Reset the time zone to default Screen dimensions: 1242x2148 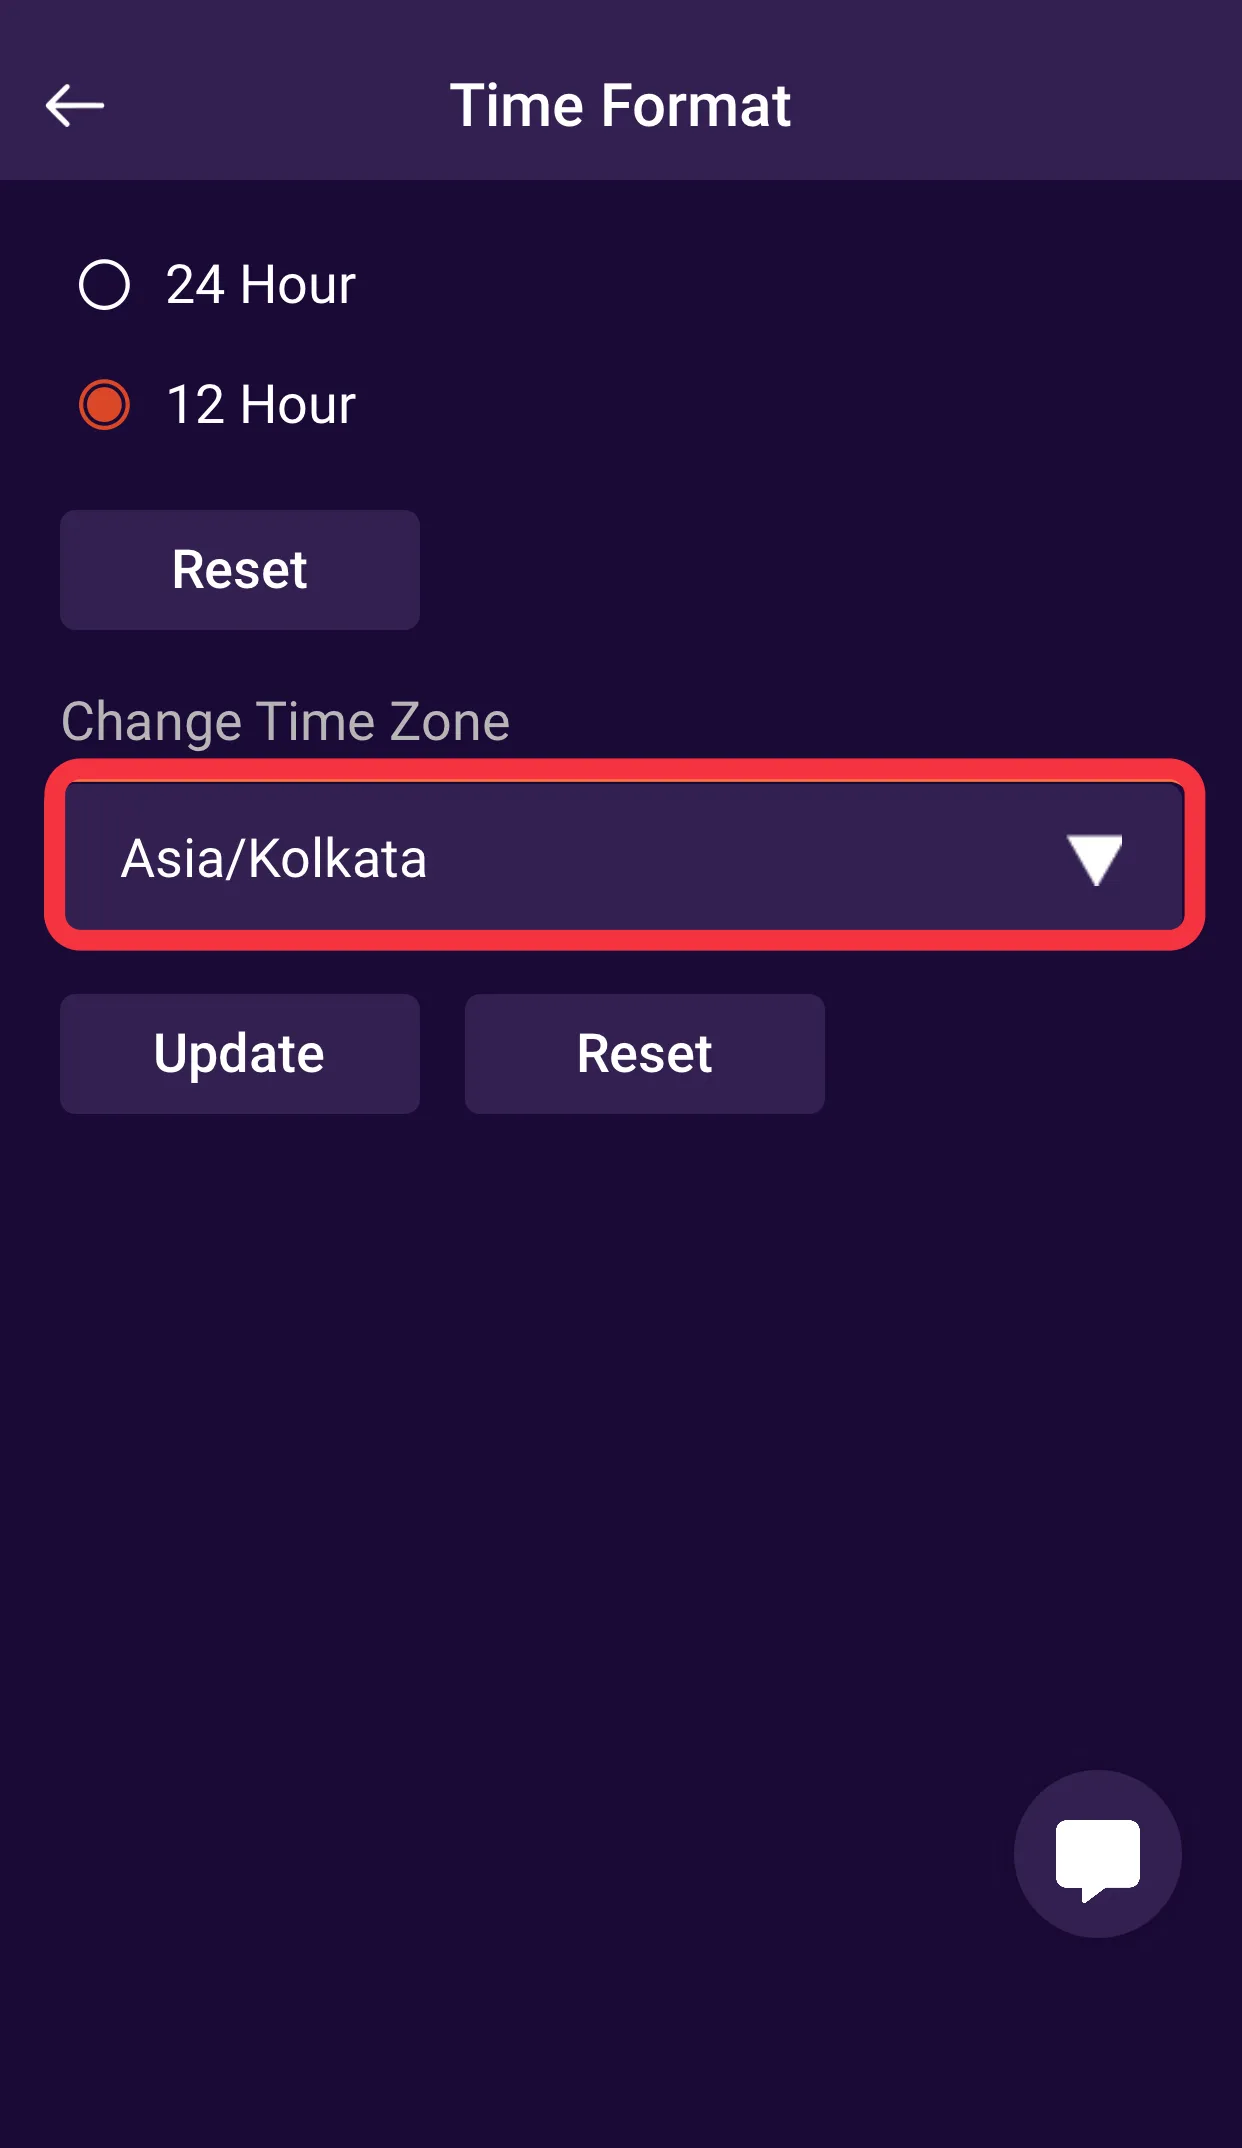pyautogui.click(x=644, y=1054)
